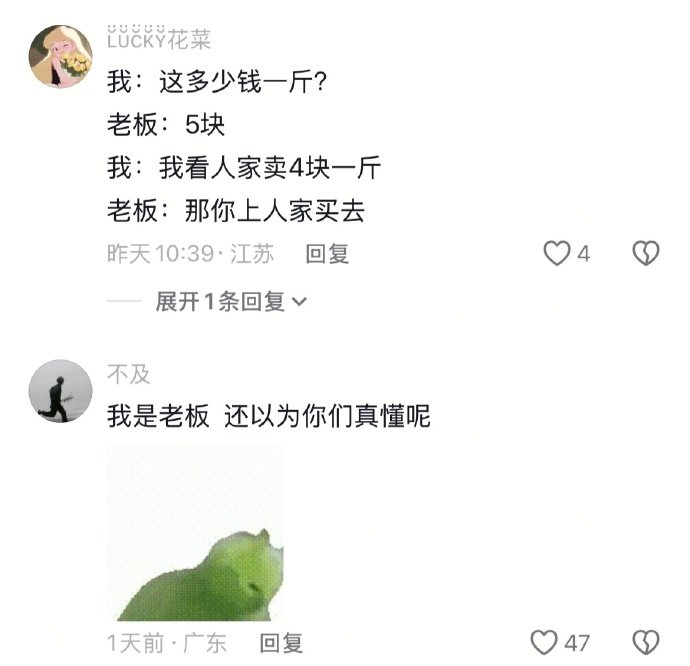Open 不及 running man avatar
The width and height of the screenshot is (690, 666).
pyautogui.click(x=60, y=391)
